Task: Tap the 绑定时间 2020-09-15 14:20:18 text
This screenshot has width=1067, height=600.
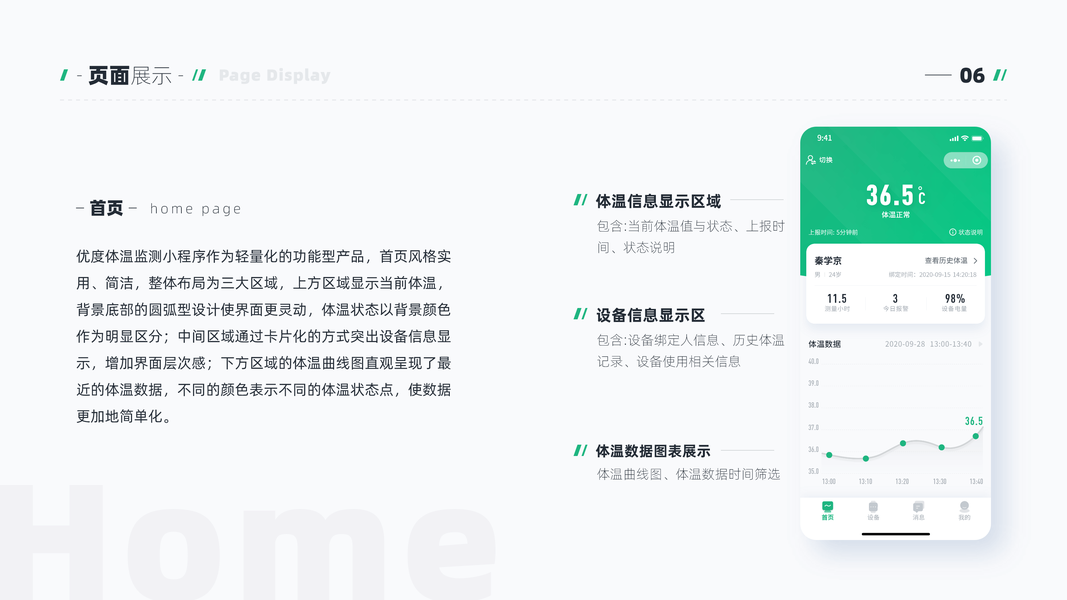Action: click(x=932, y=275)
